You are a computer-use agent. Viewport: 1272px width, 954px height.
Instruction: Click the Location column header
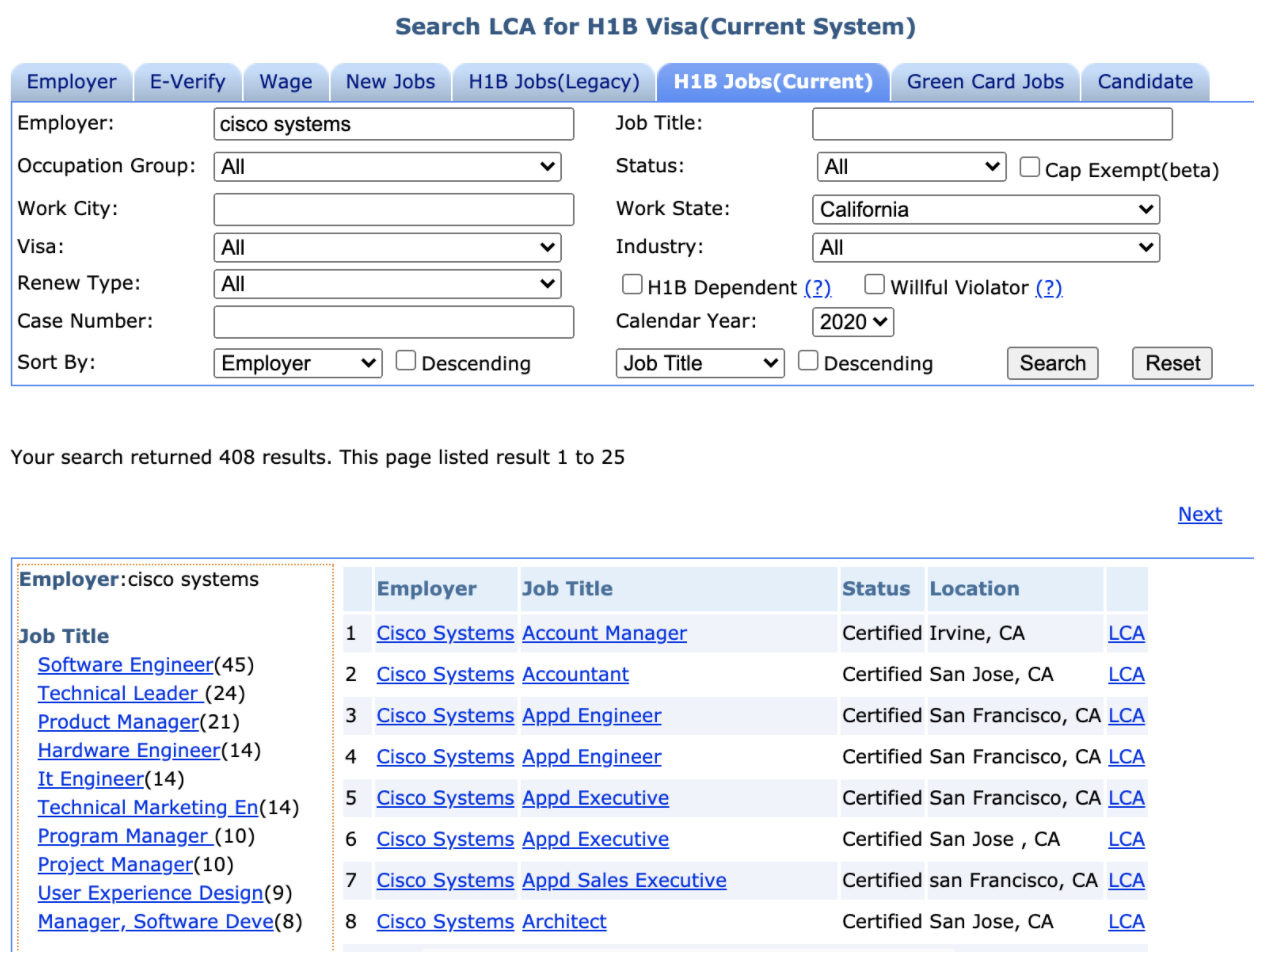click(974, 589)
